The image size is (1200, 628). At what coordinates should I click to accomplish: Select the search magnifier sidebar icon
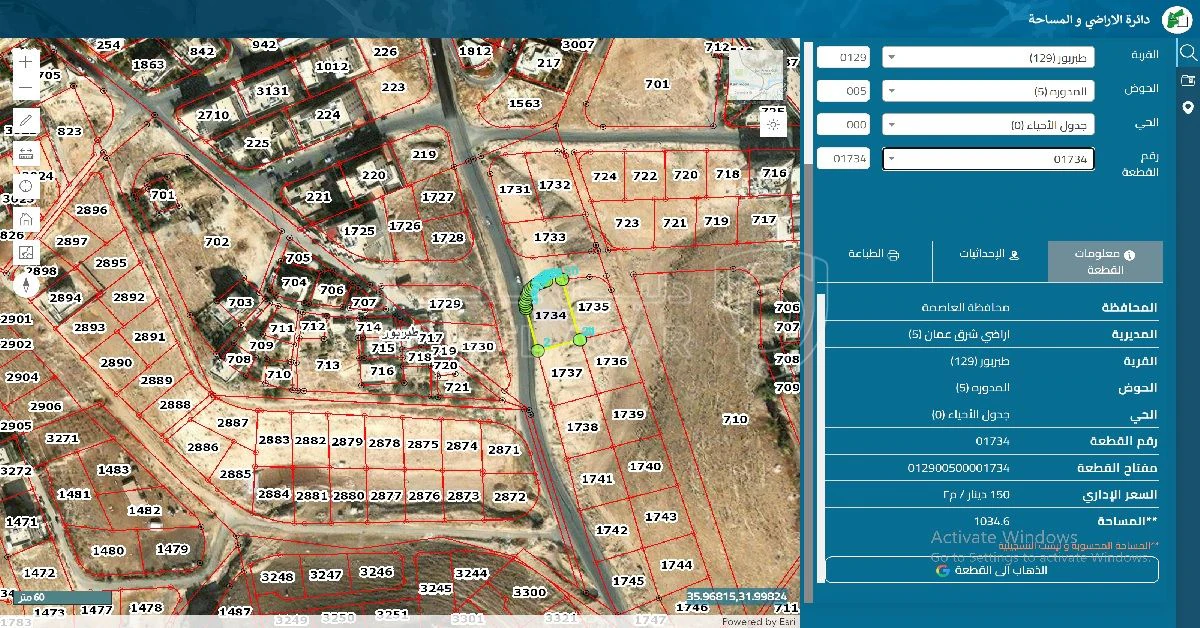pos(1188,52)
